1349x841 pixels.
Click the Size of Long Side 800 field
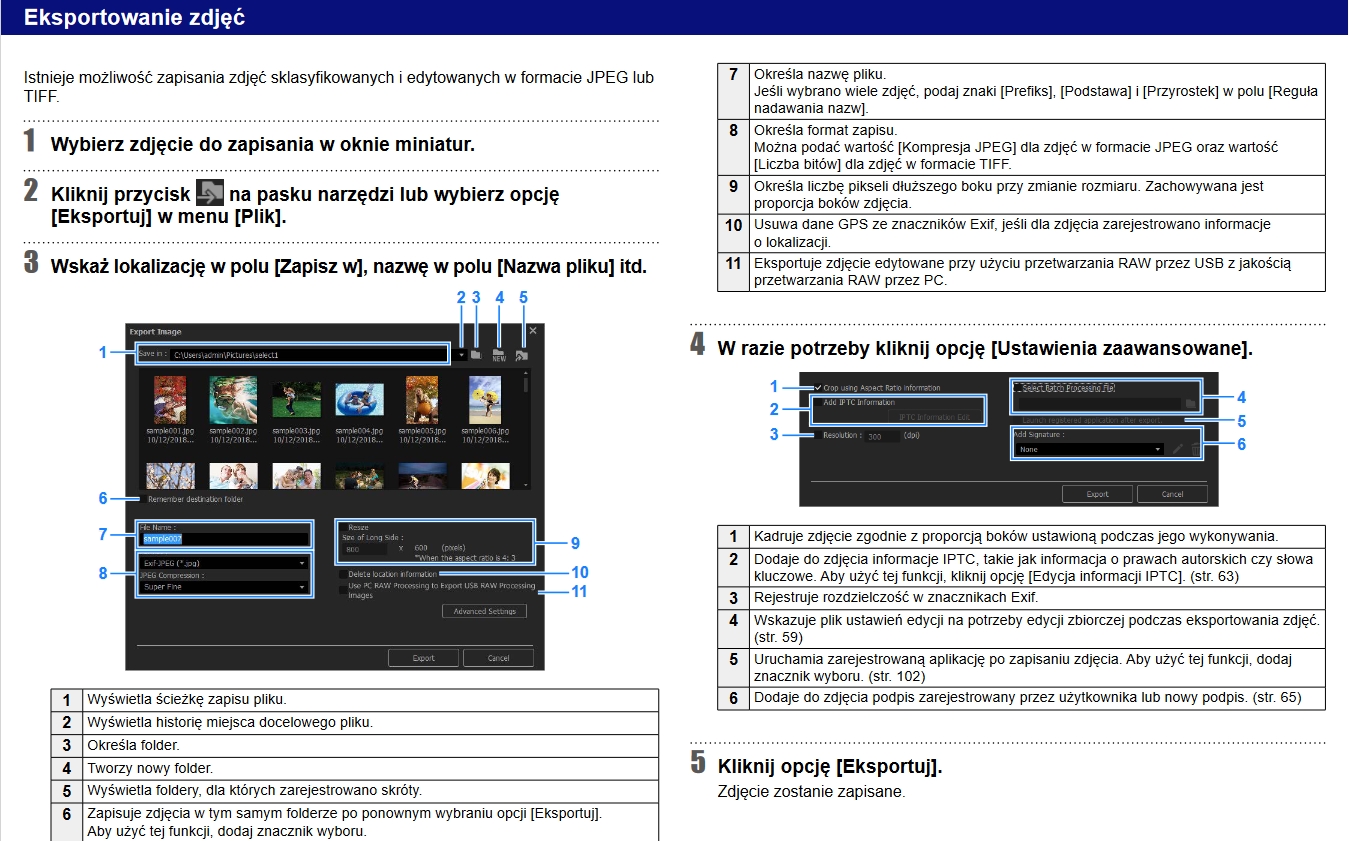coord(364,548)
